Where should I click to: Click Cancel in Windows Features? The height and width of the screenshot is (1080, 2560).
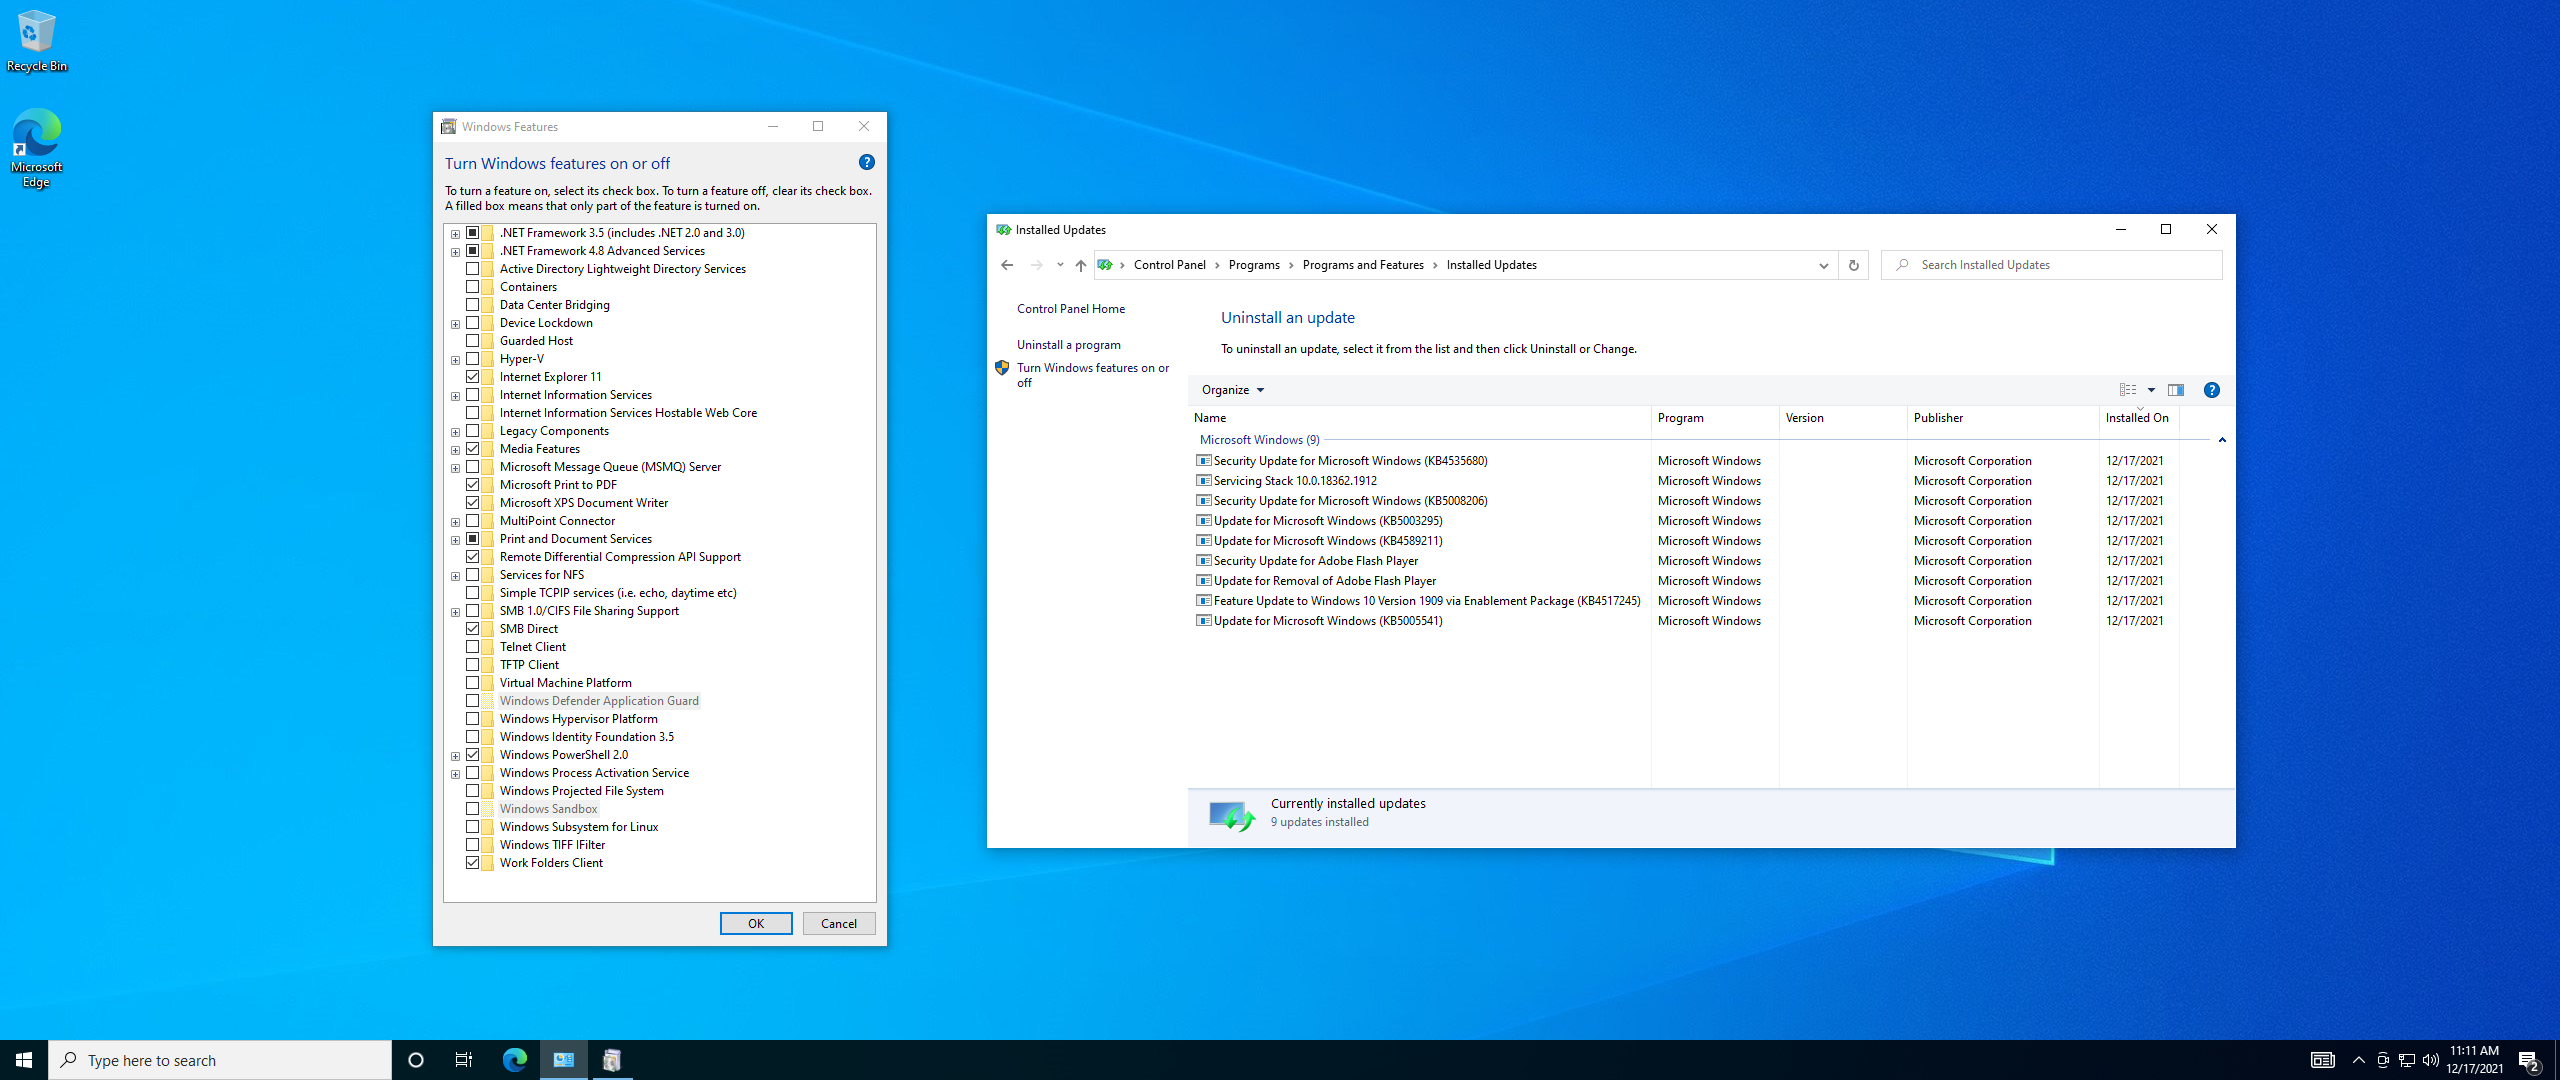point(839,924)
